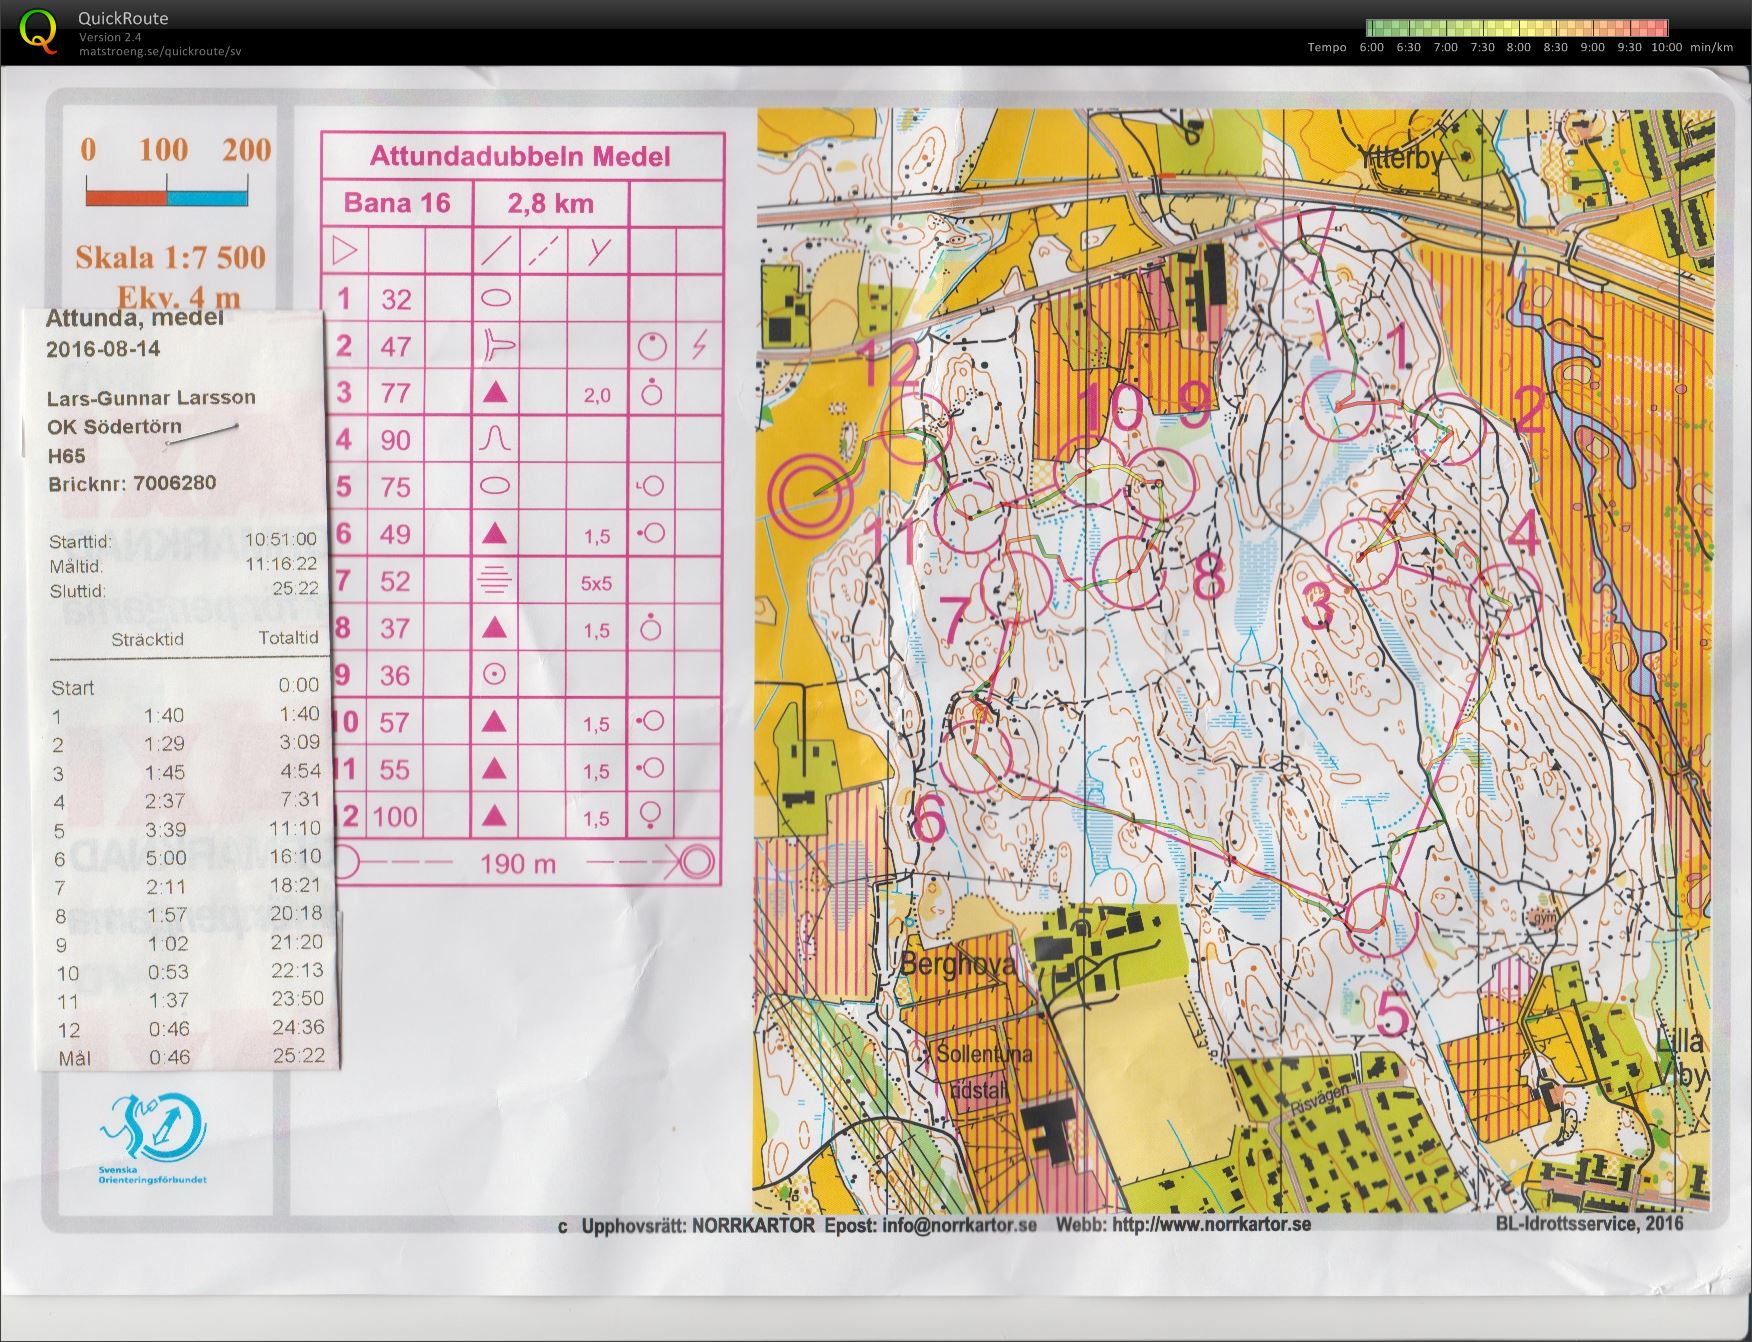Screen dimensions: 1752x1342
Task: Click the 'Ytterby' place name on map
Action: pos(1400,158)
